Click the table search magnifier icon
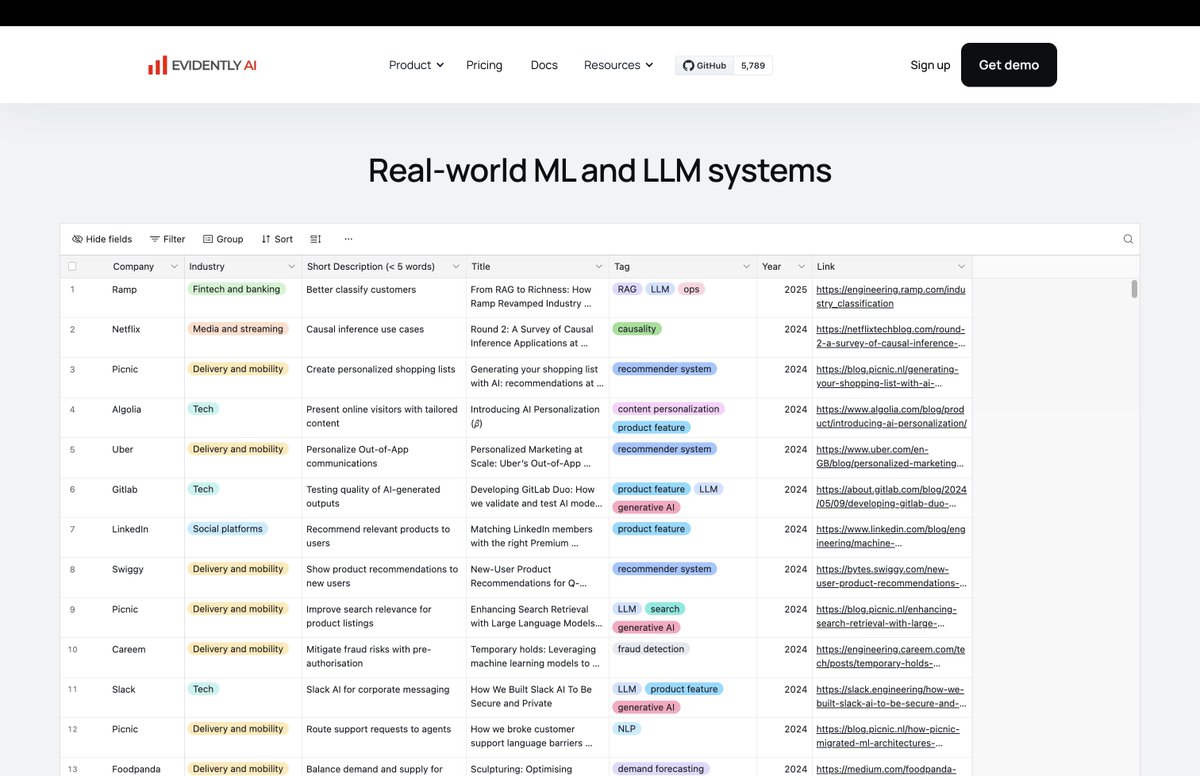Viewport: 1200px width, 776px height. pyautogui.click(x=1128, y=239)
